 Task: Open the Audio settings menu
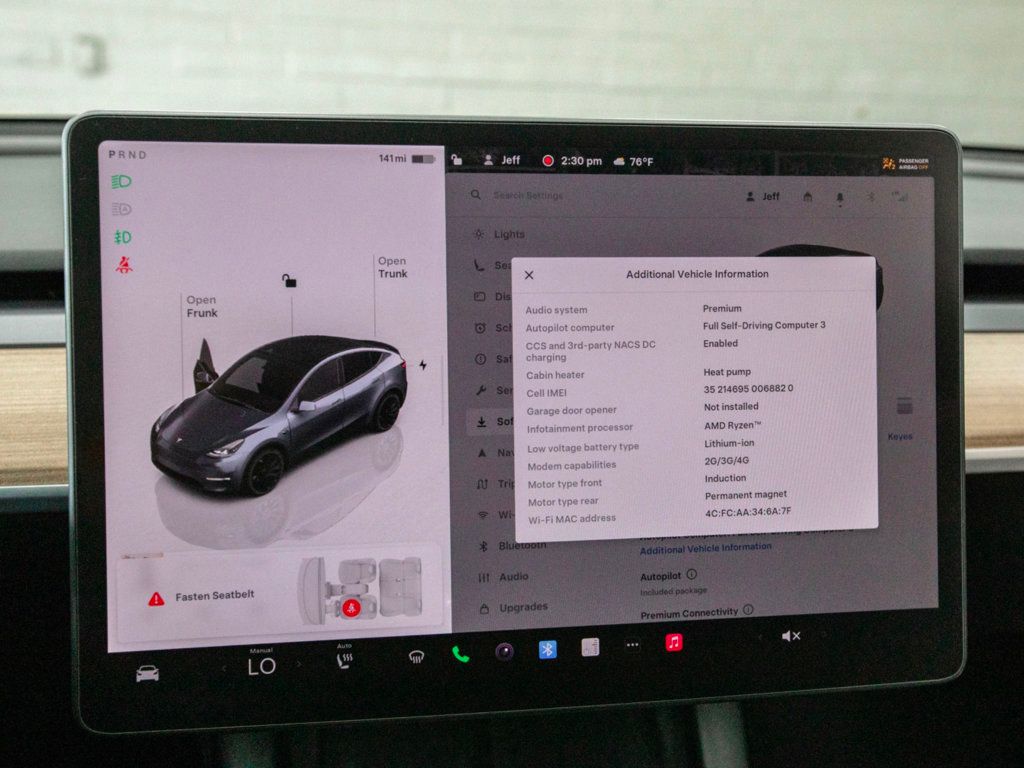[504, 577]
